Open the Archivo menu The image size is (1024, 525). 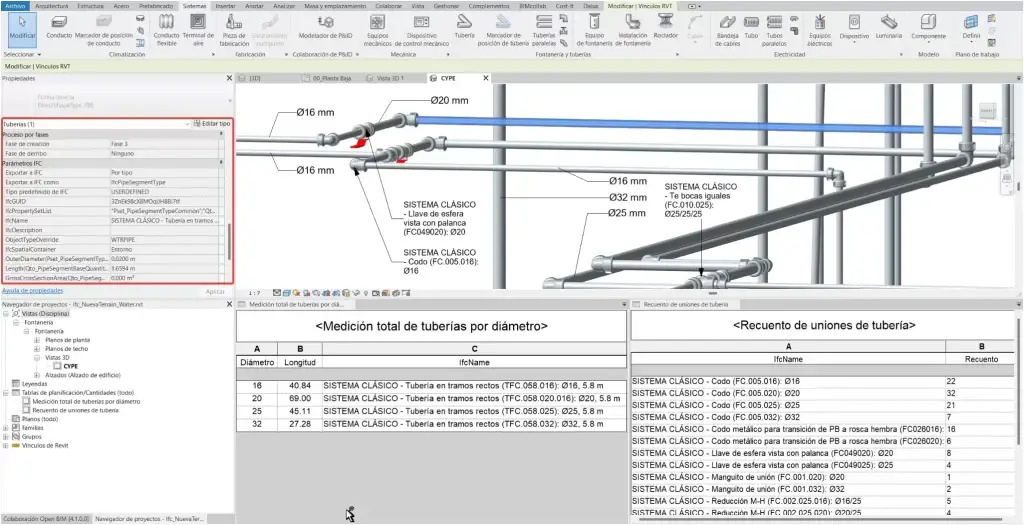pyautogui.click(x=16, y=5)
